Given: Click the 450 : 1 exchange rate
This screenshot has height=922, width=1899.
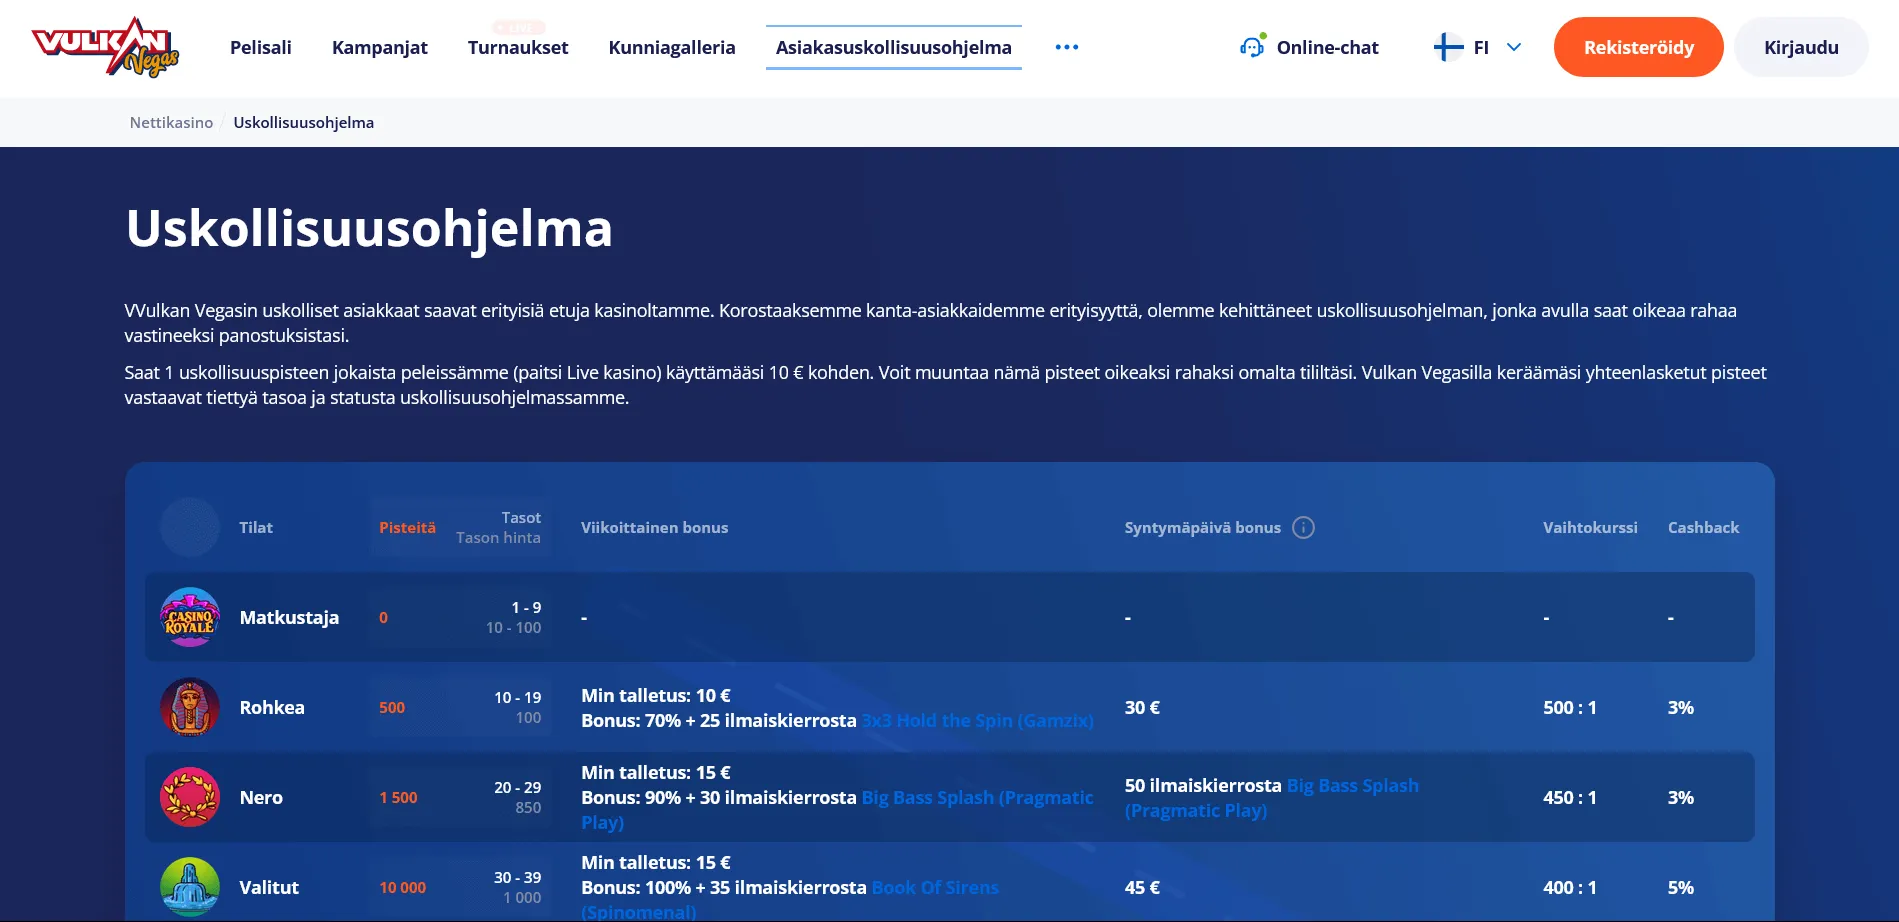Looking at the screenshot, I should [x=1570, y=797].
